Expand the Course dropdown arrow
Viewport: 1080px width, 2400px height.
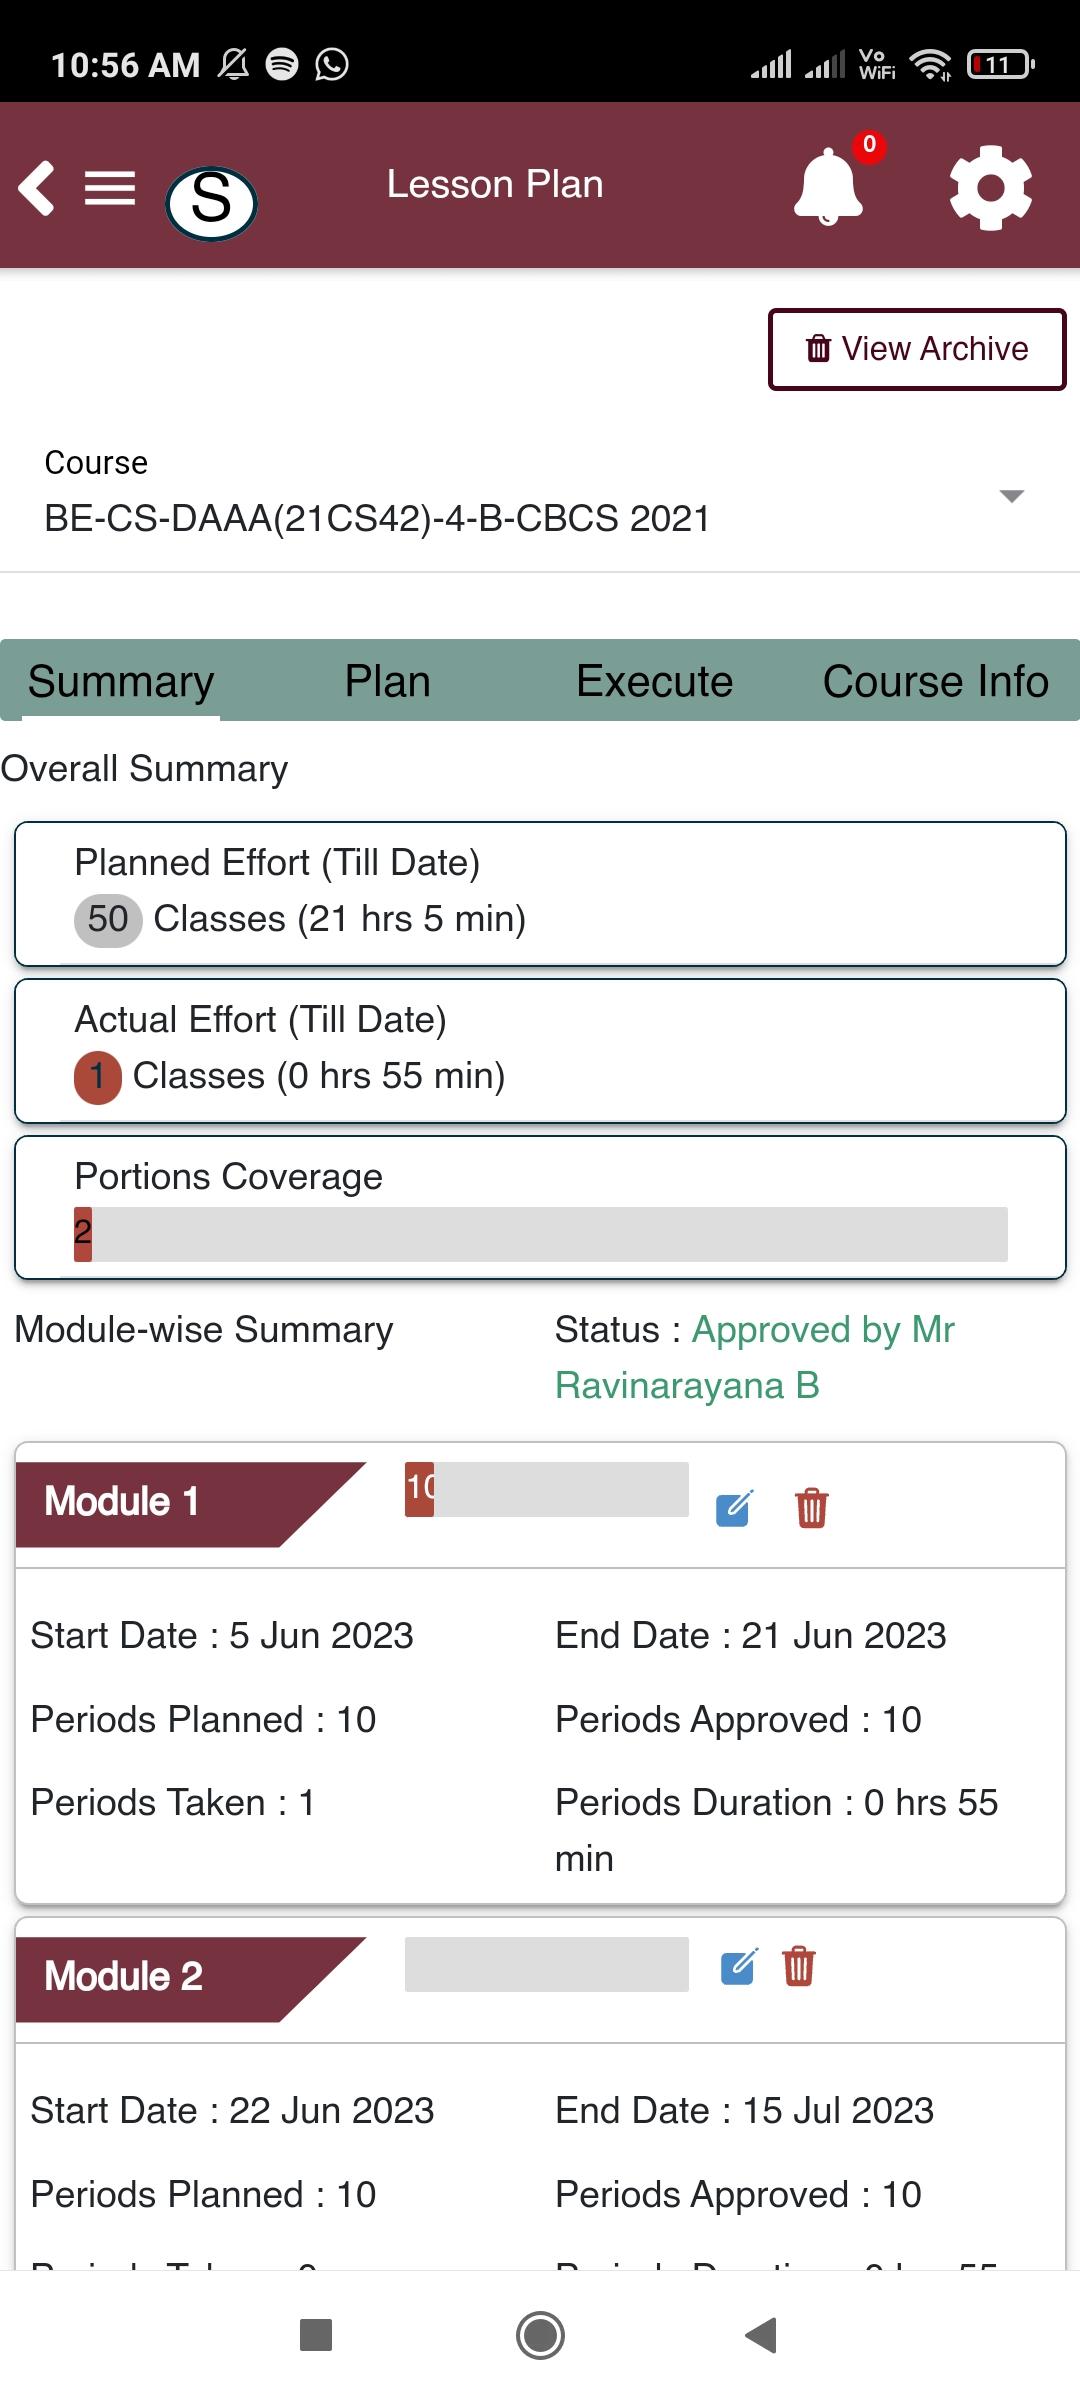tap(1012, 496)
